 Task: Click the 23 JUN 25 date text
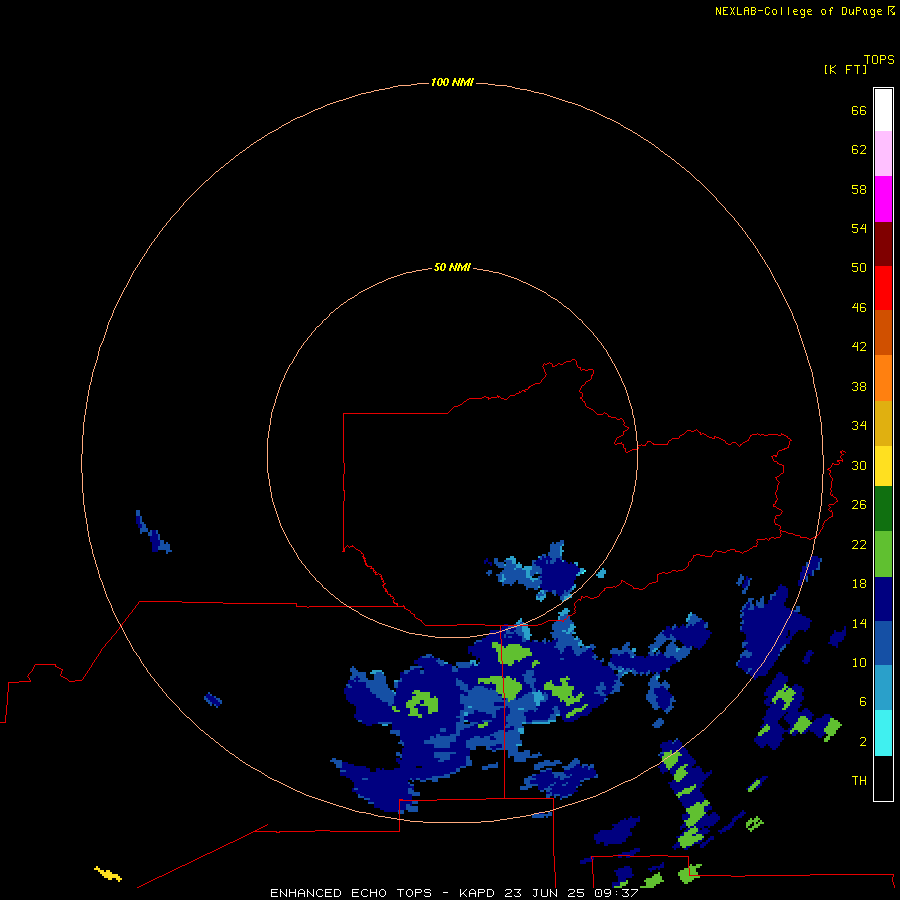pyautogui.click(x=546, y=893)
